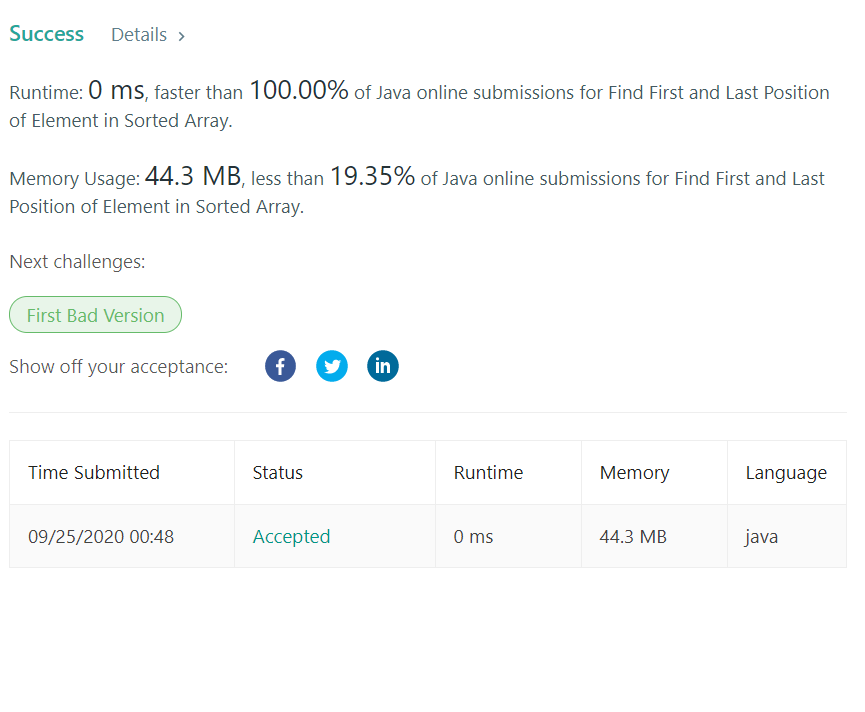
Task: Click the Status column header
Action: pos(277,473)
